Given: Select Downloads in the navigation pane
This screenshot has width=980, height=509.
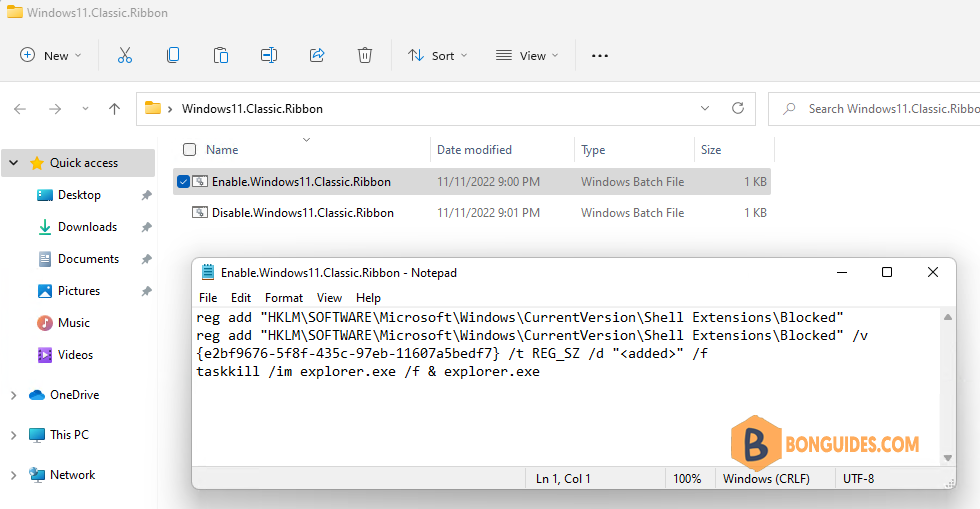Looking at the screenshot, I should [88, 227].
